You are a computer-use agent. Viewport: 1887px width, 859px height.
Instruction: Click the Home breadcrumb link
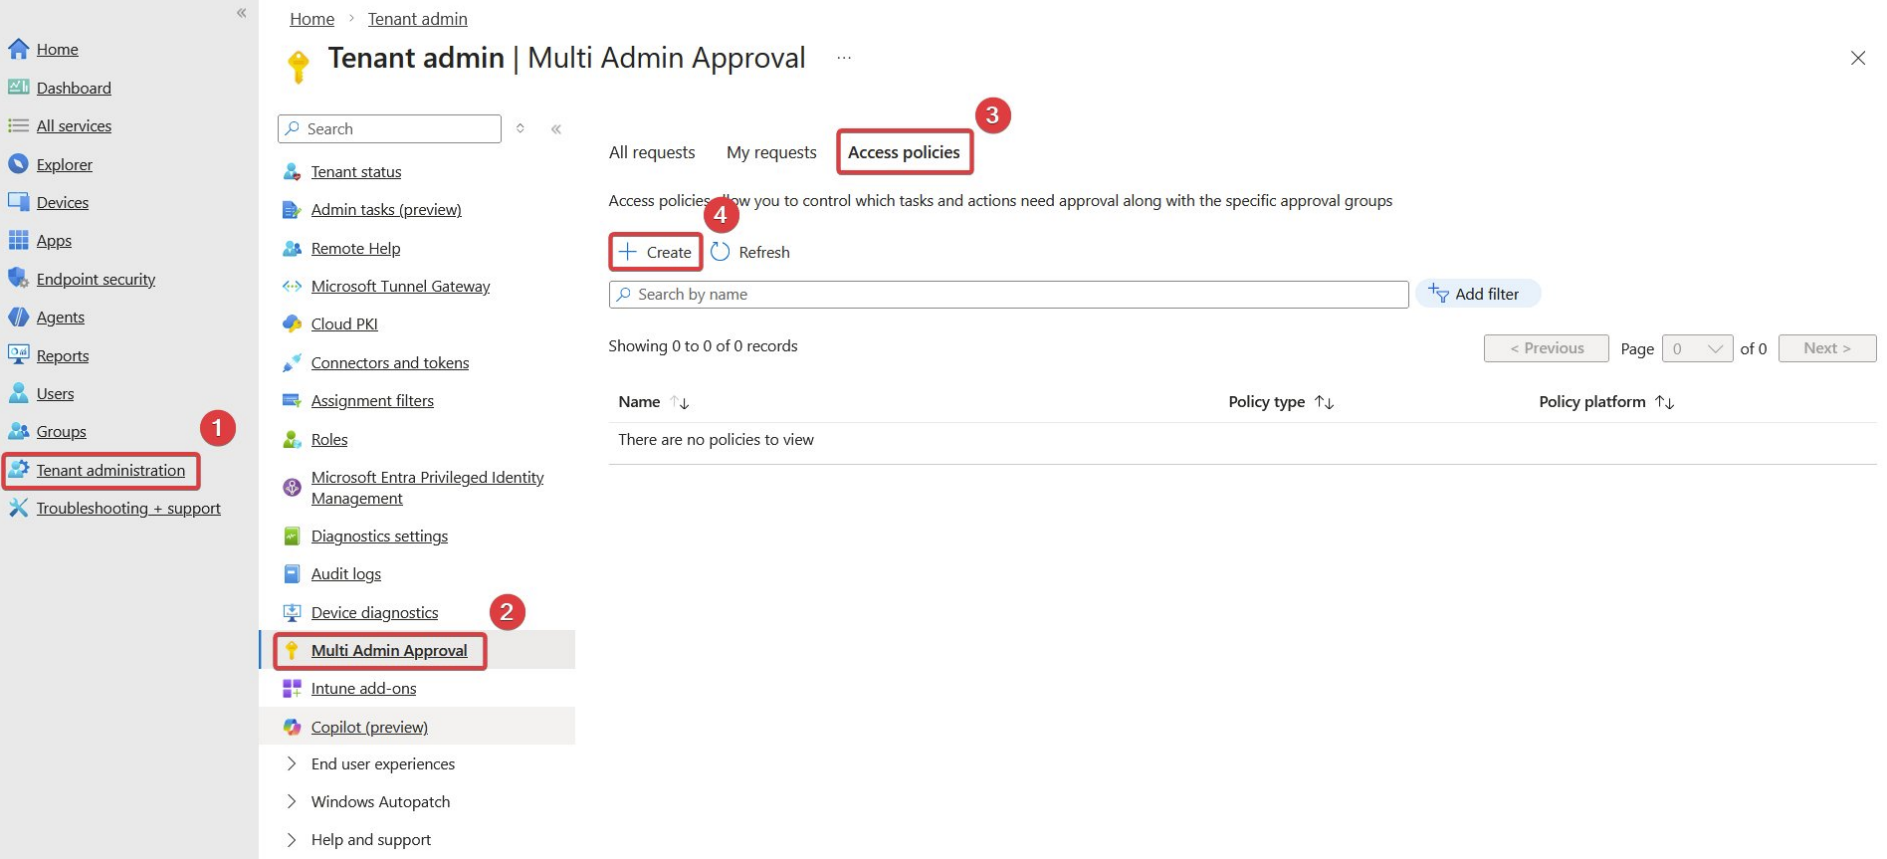(312, 19)
